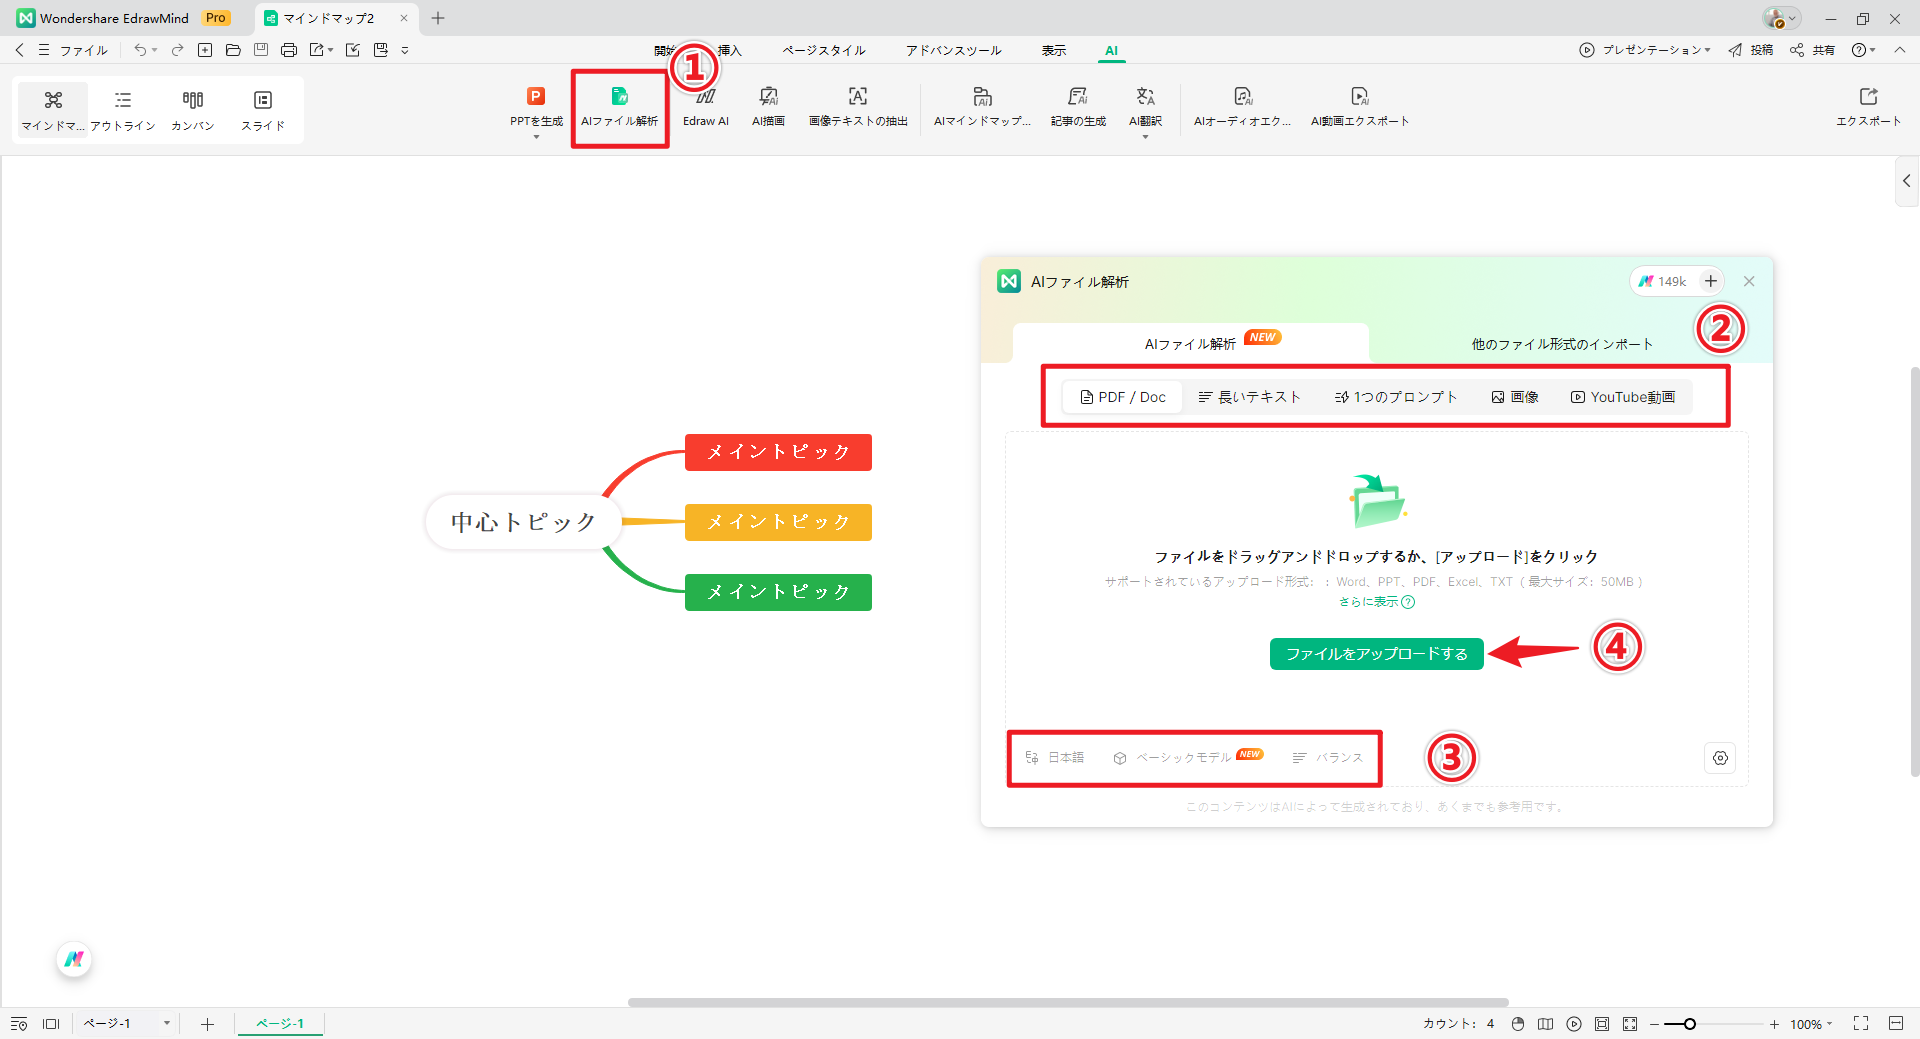Choose the YouTube動画 input option
The width and height of the screenshot is (1920, 1039).
tap(1622, 396)
